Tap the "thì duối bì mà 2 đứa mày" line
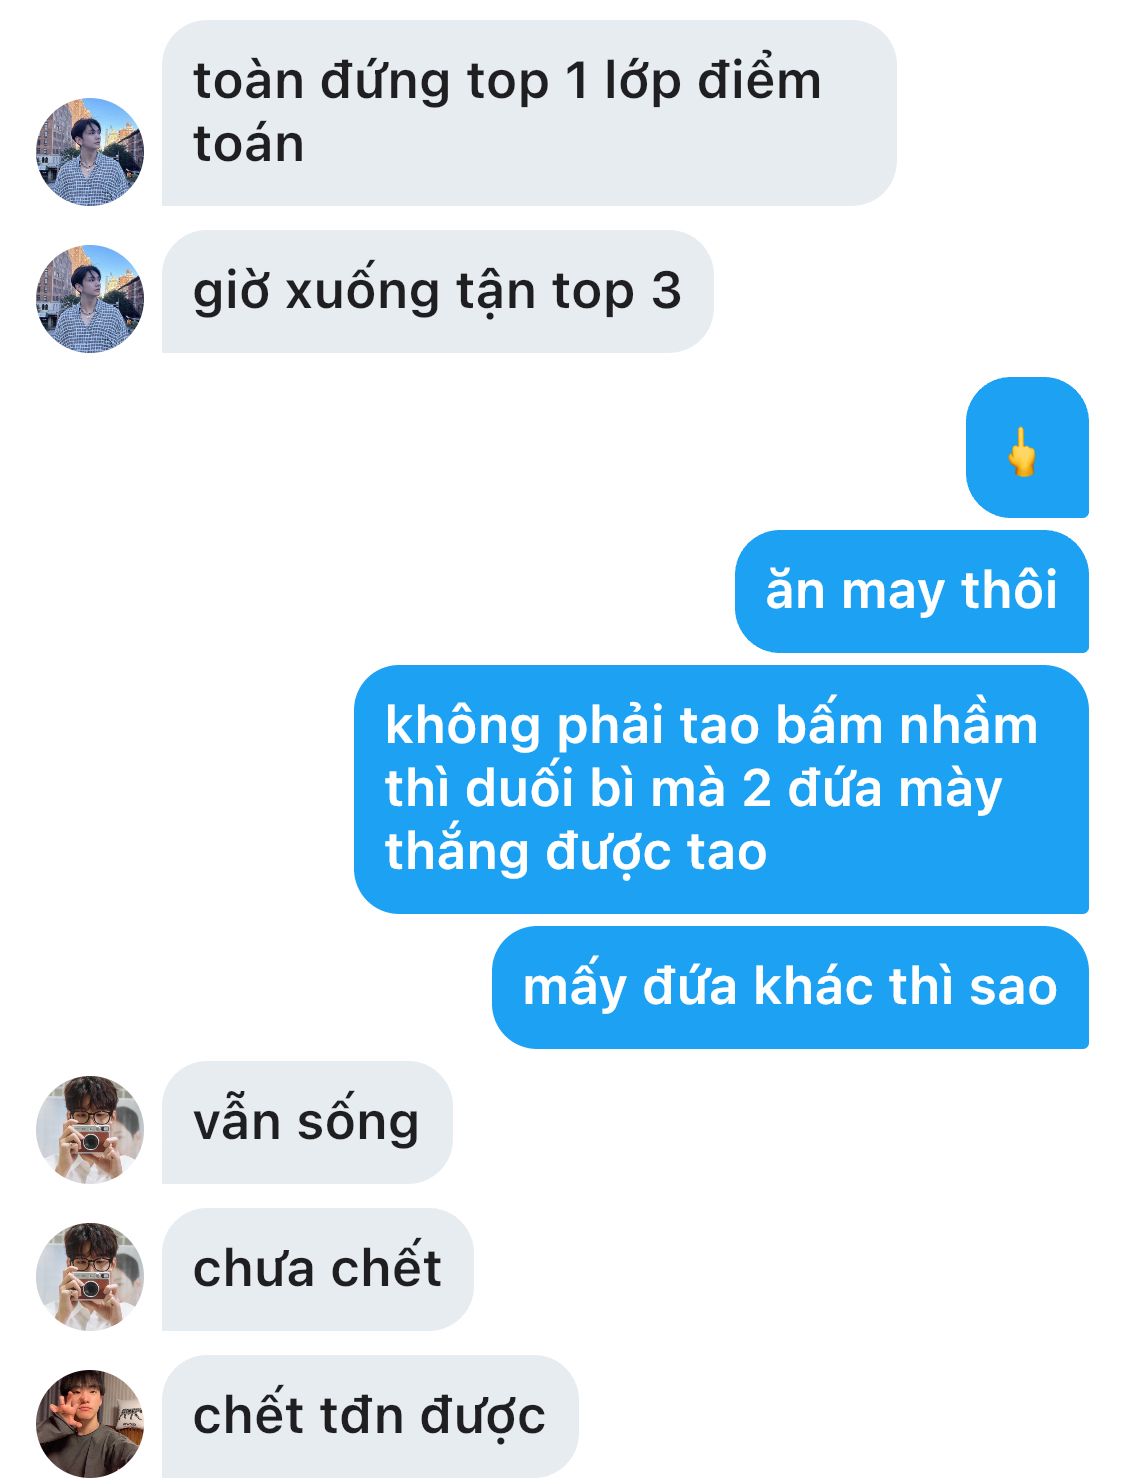 (x=693, y=788)
